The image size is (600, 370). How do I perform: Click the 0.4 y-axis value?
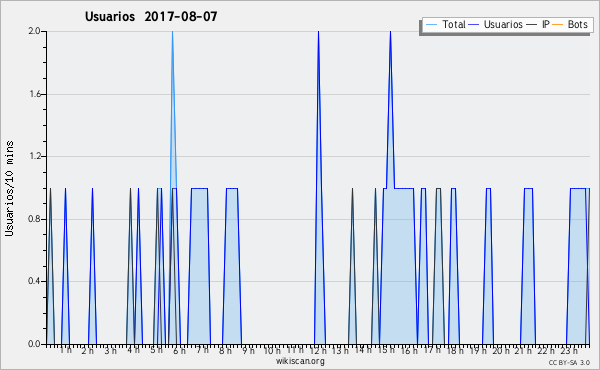coord(34,282)
